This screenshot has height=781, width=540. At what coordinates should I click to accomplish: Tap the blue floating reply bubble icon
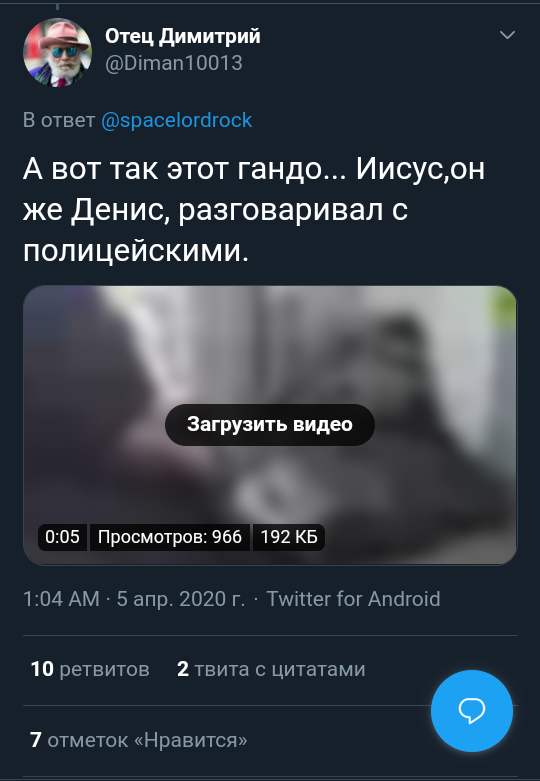pyautogui.click(x=471, y=710)
